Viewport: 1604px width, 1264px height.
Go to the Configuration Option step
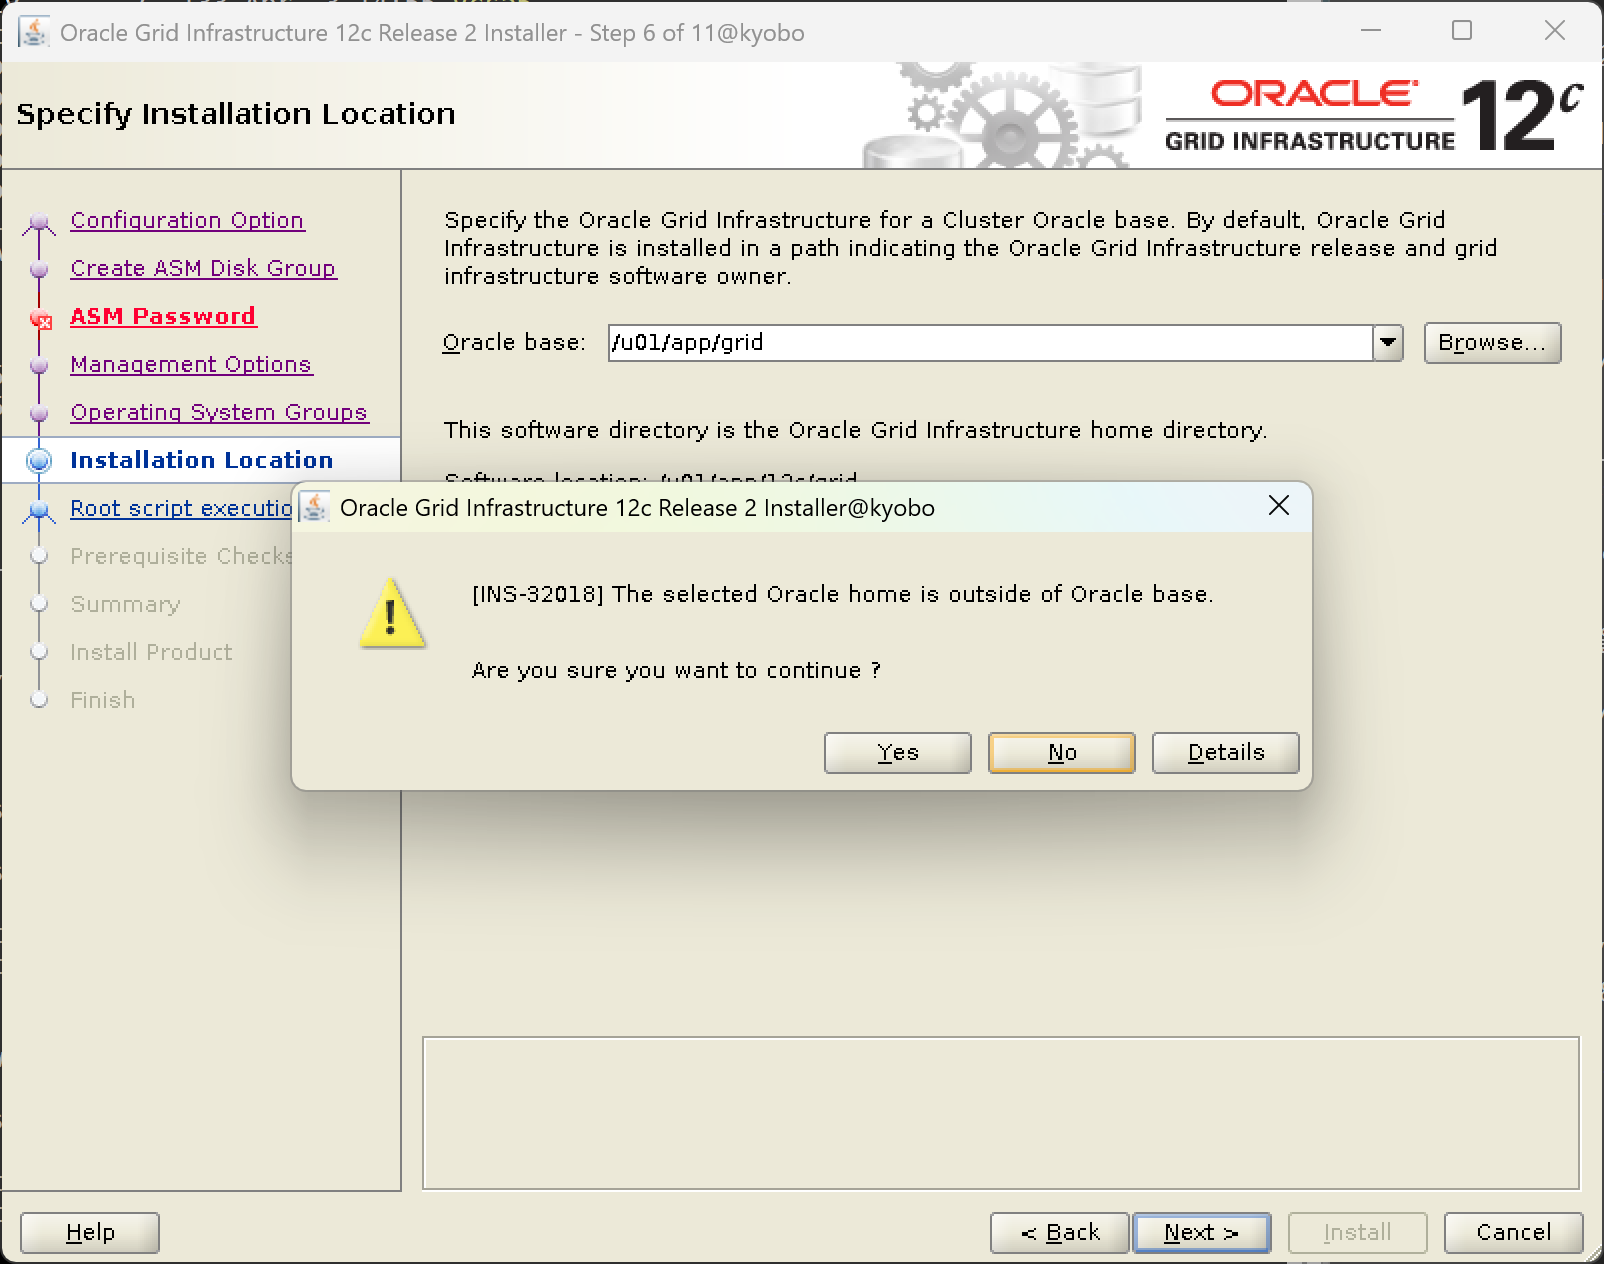pos(187,220)
